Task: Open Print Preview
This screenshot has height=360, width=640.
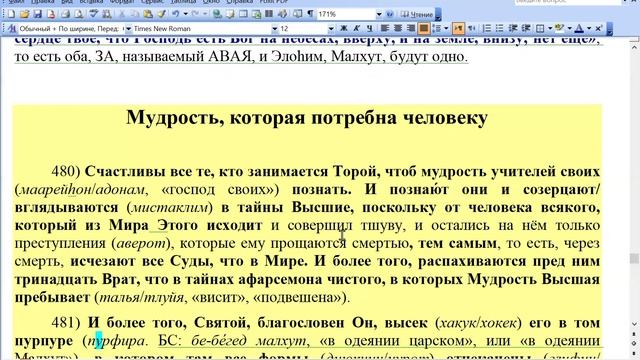Action: [x=79, y=14]
